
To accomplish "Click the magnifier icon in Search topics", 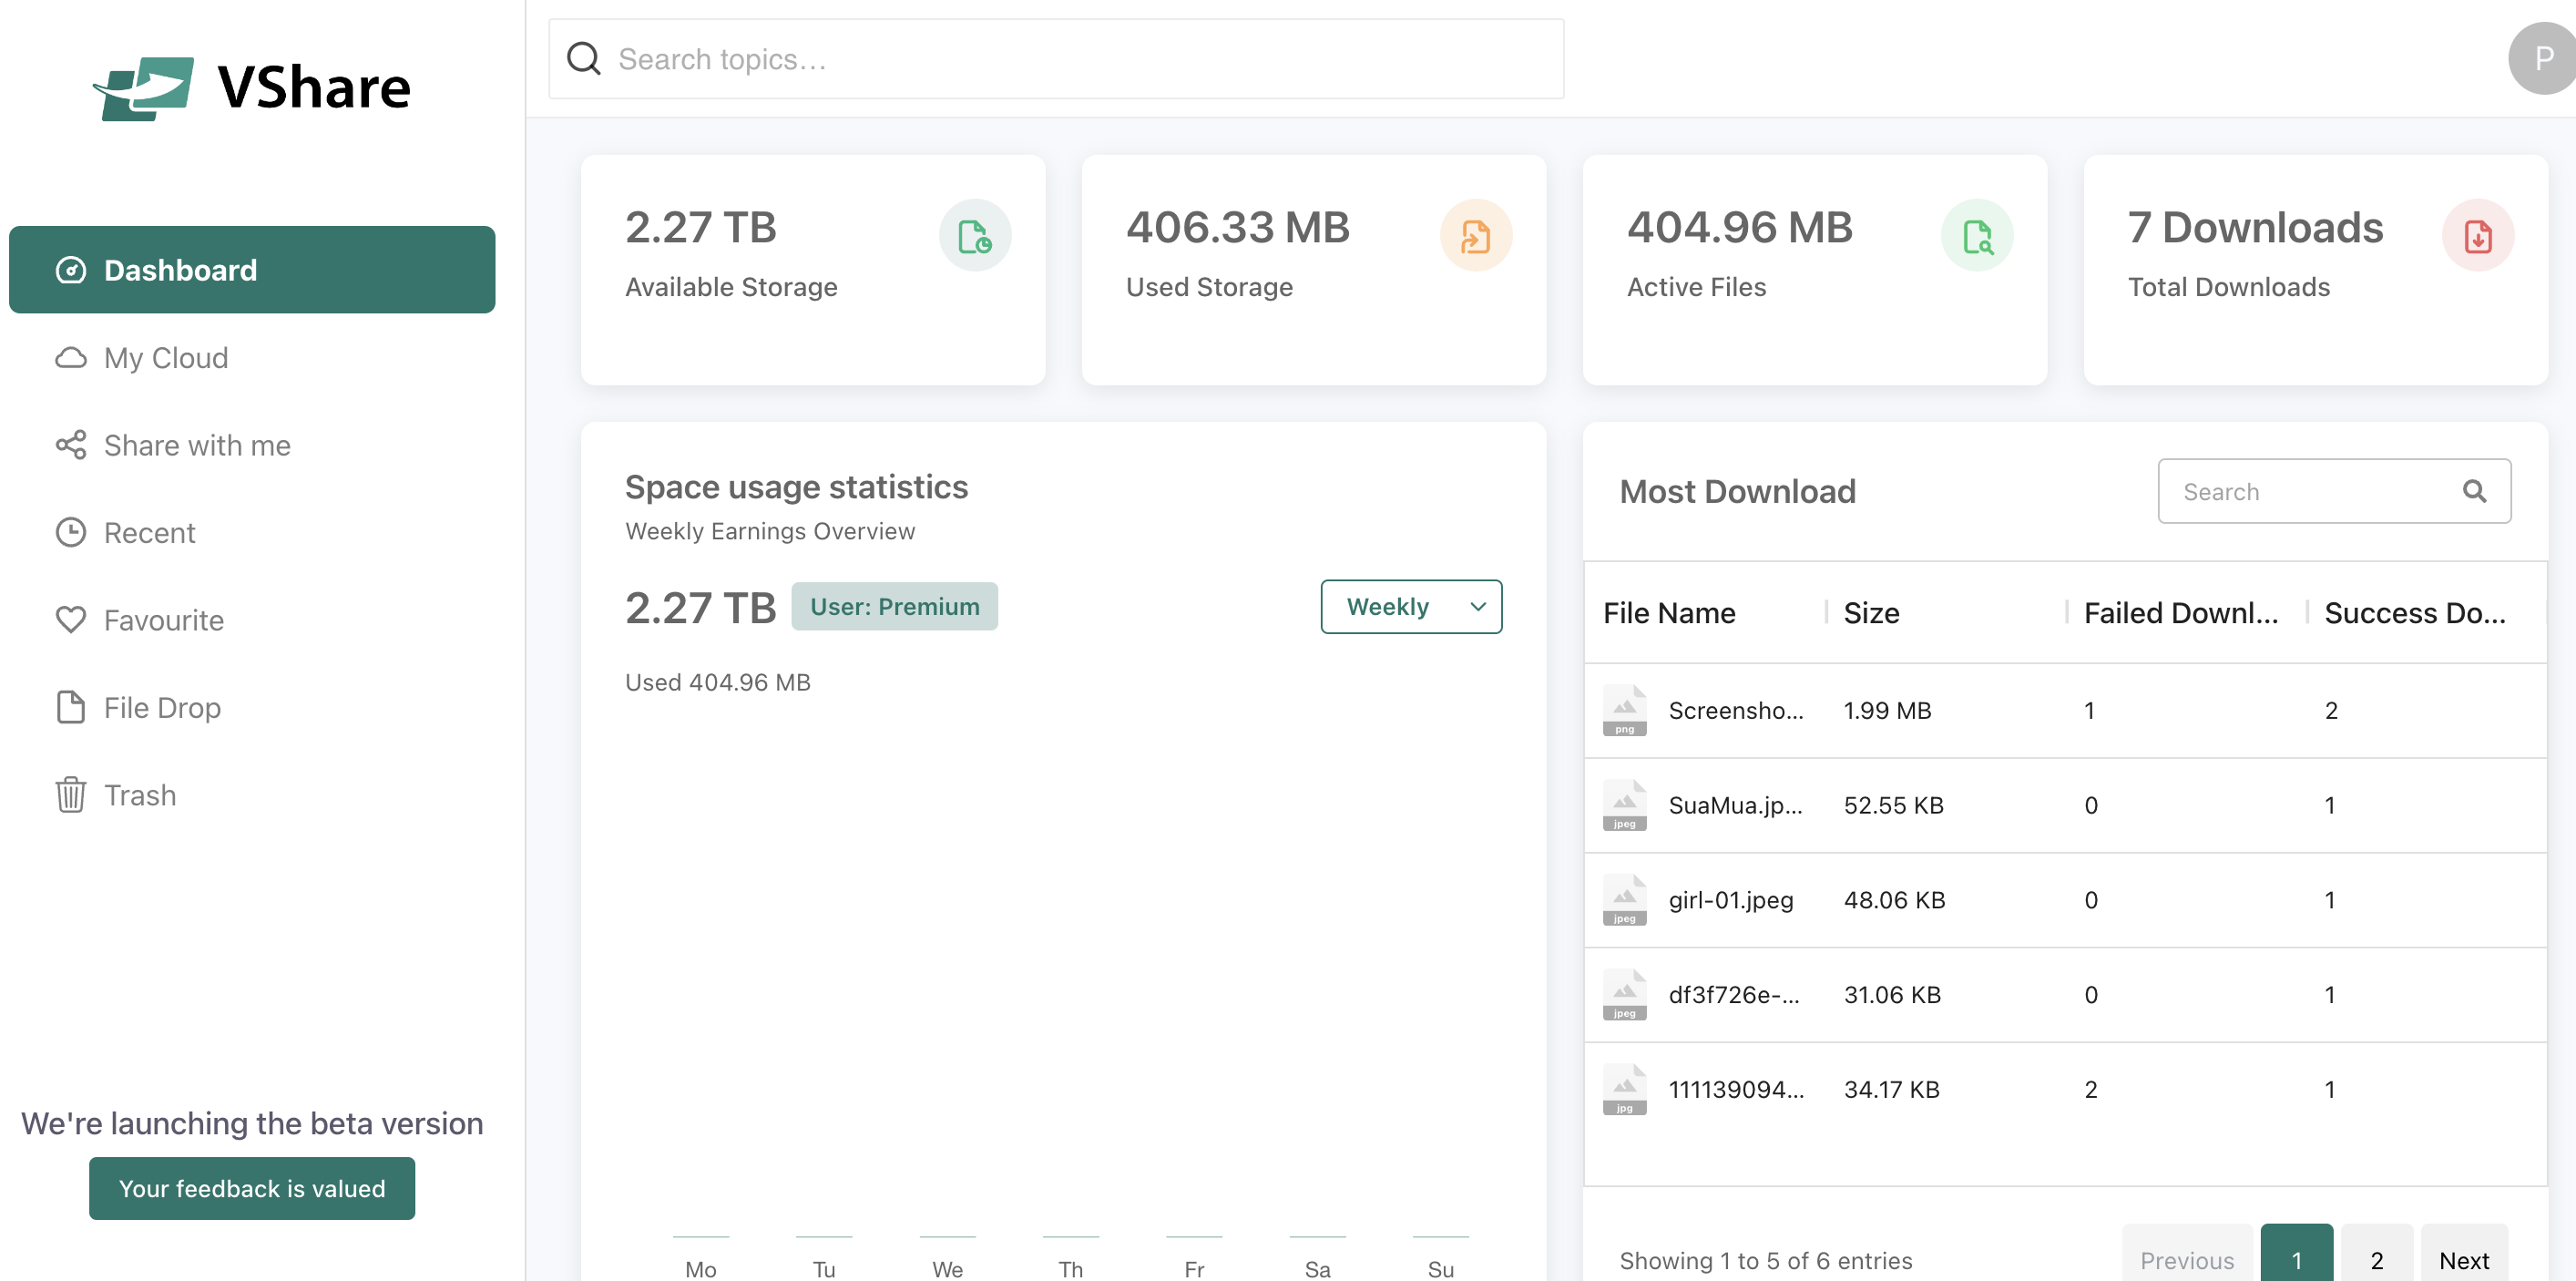I will pos(584,59).
